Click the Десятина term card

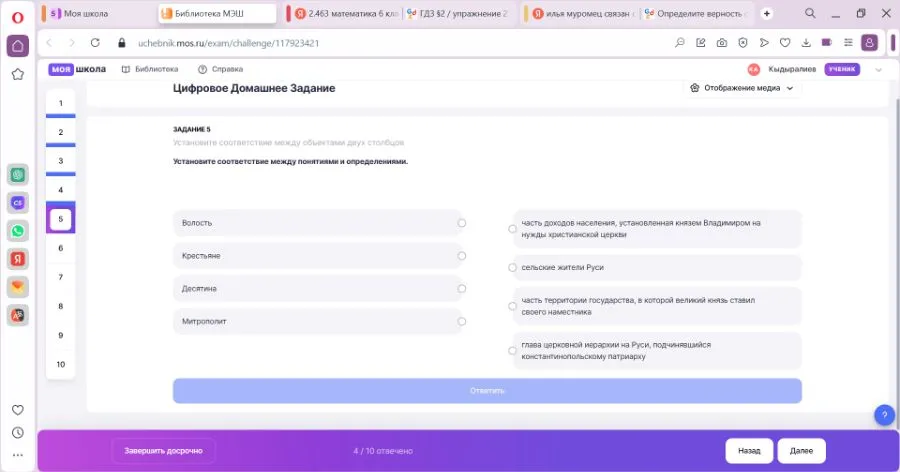[318, 289]
